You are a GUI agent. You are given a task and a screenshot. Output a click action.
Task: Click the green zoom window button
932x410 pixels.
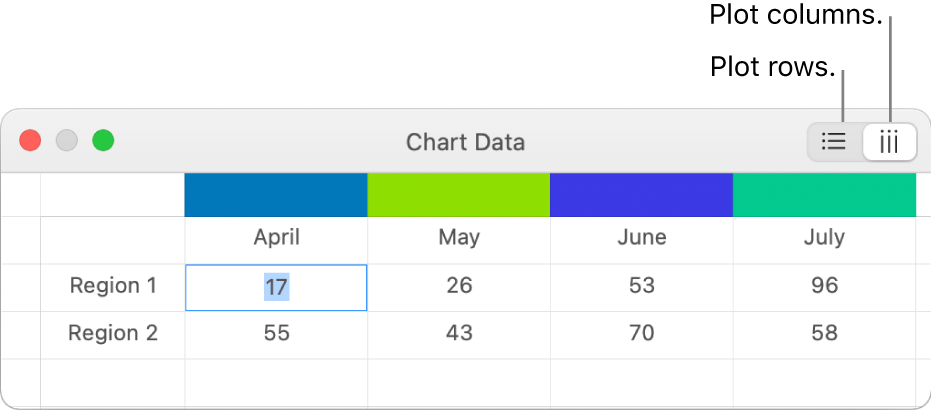pyautogui.click(x=103, y=141)
